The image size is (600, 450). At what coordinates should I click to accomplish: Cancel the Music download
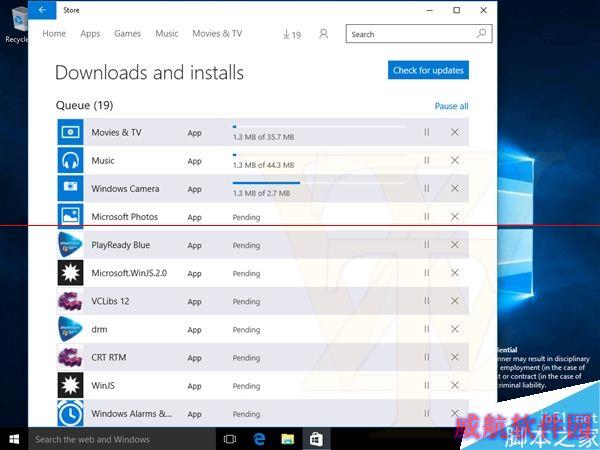(x=455, y=160)
